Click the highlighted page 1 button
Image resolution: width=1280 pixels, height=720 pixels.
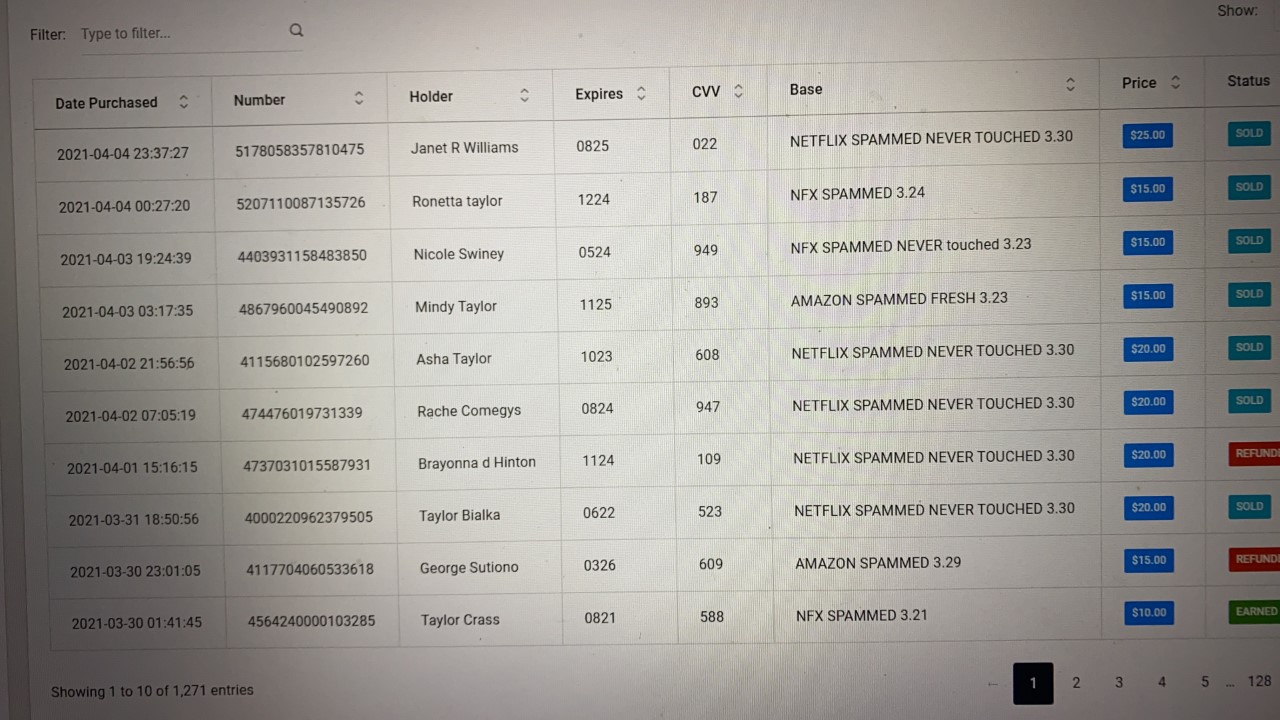pyautogui.click(x=1033, y=684)
